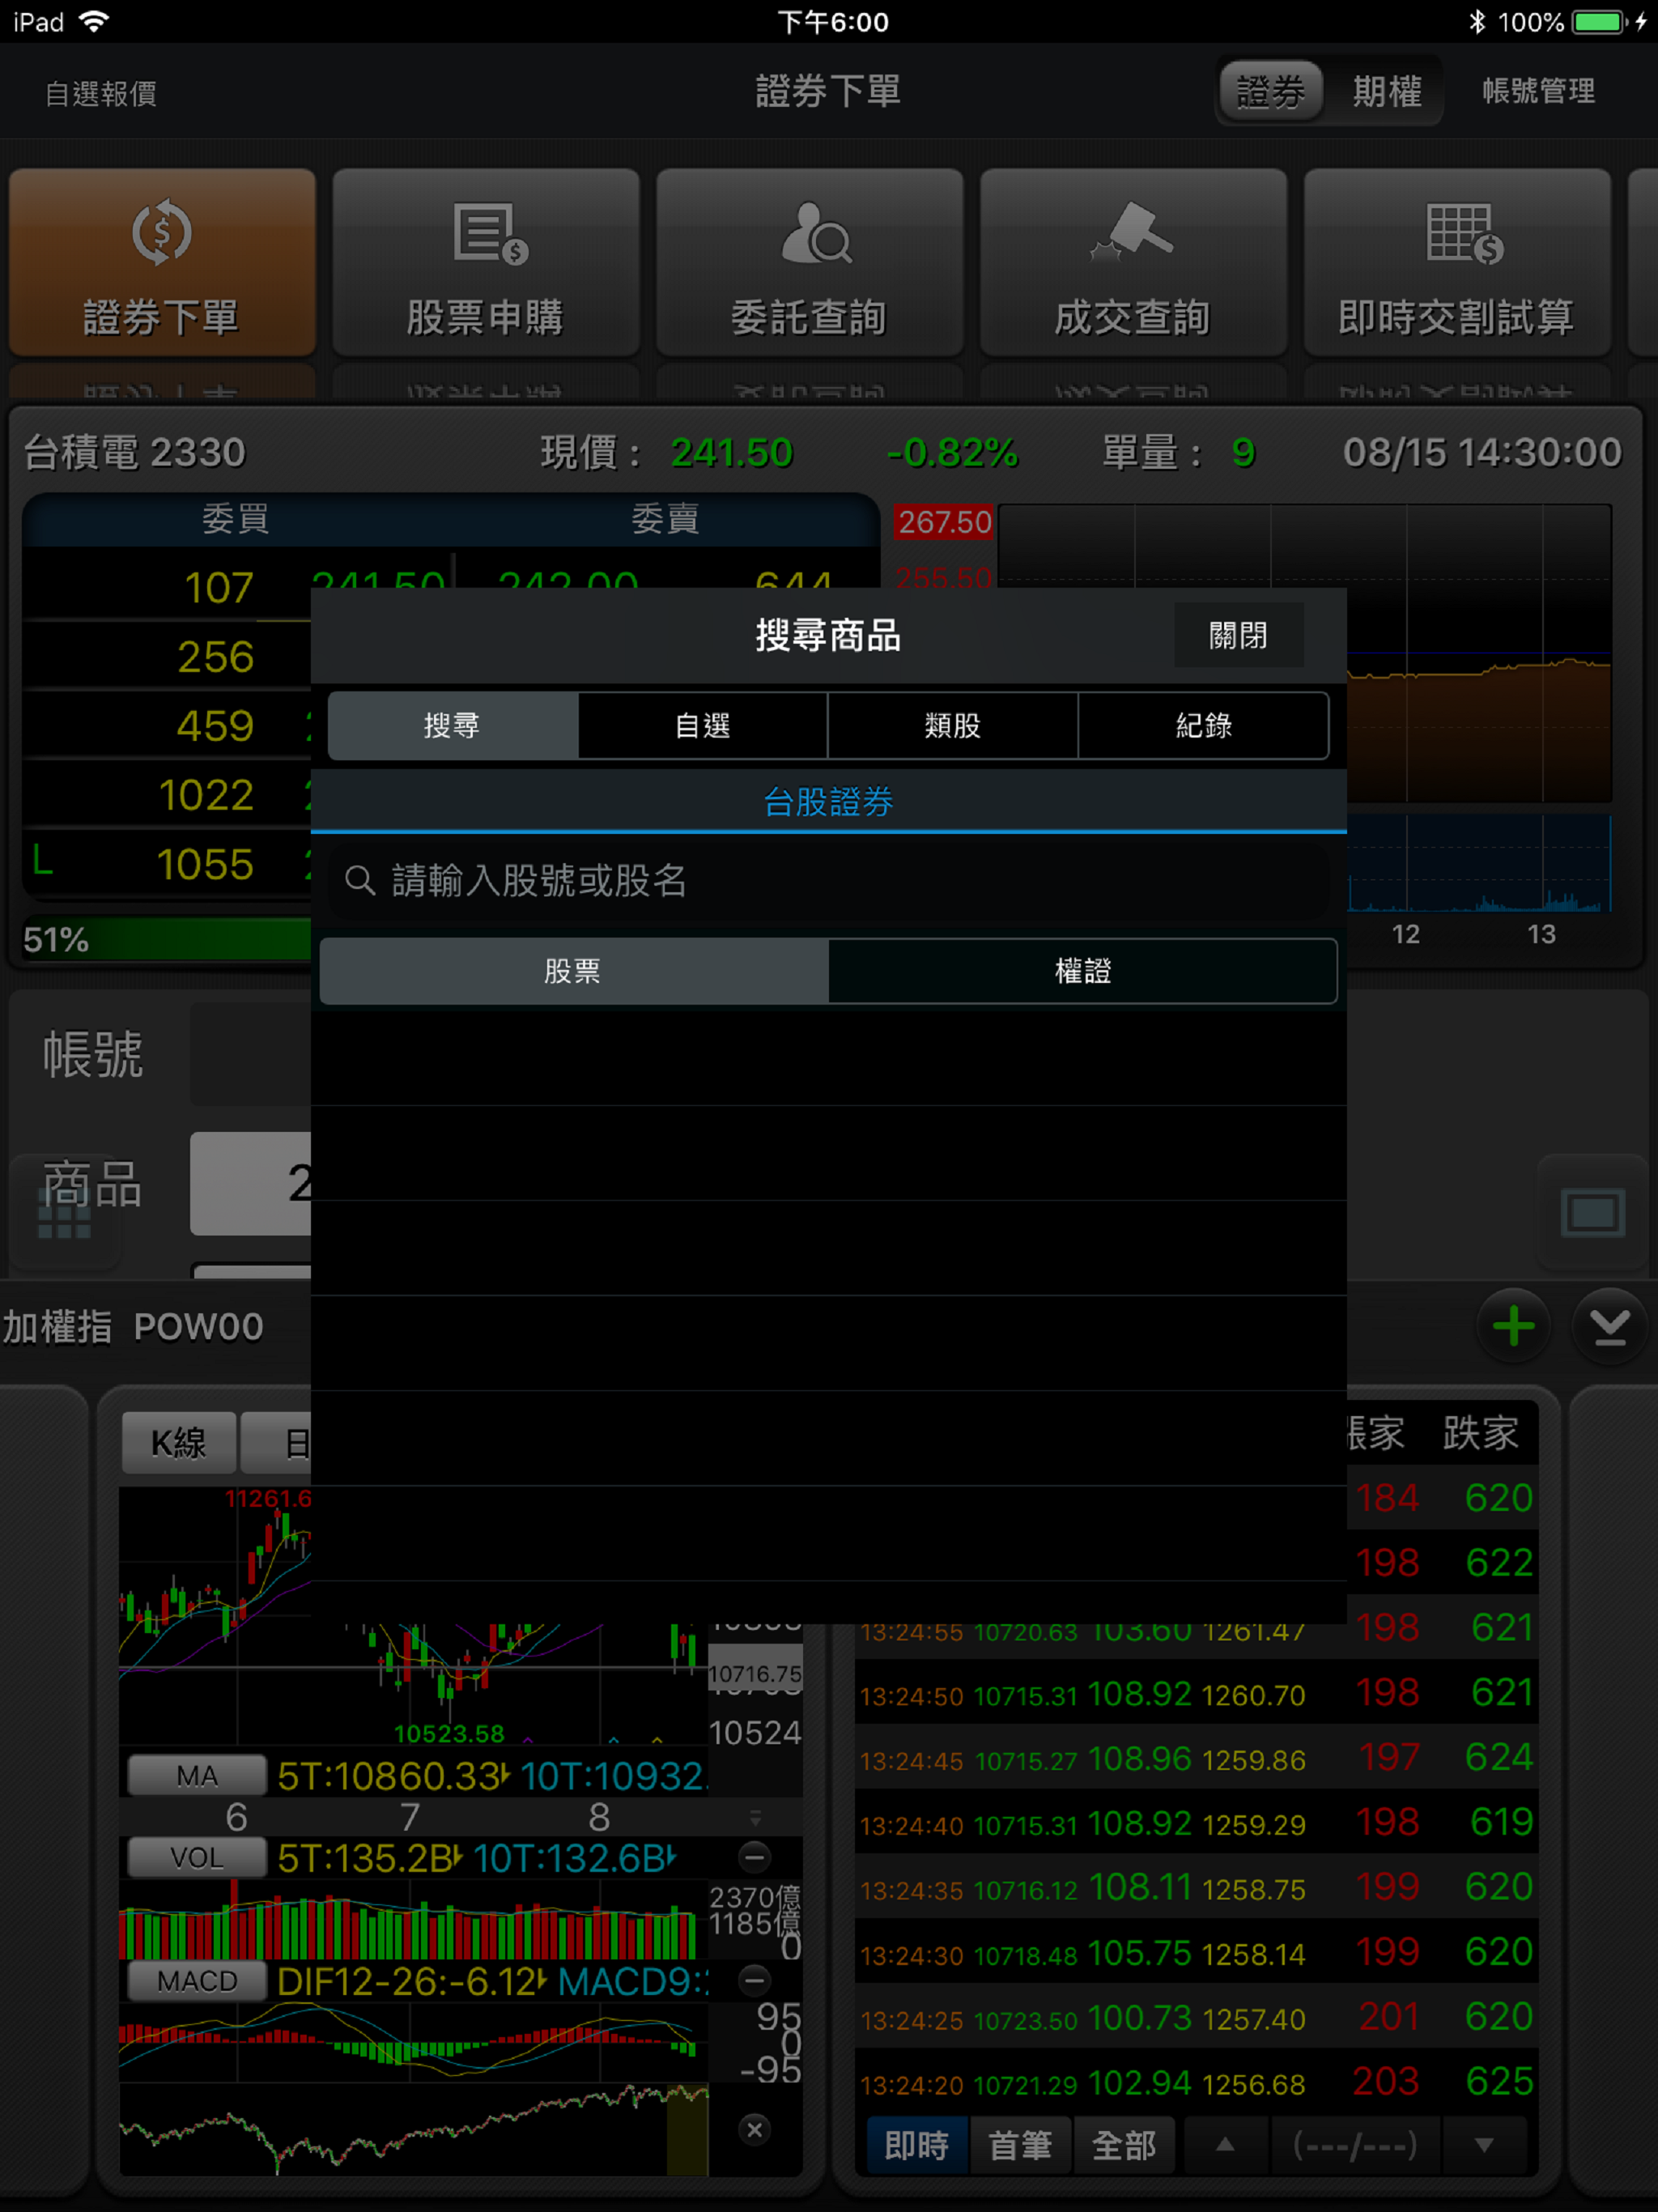Image resolution: width=1658 pixels, height=2212 pixels.
Task: Open the 即時交割試算 settlement tile
Action: [1457, 262]
